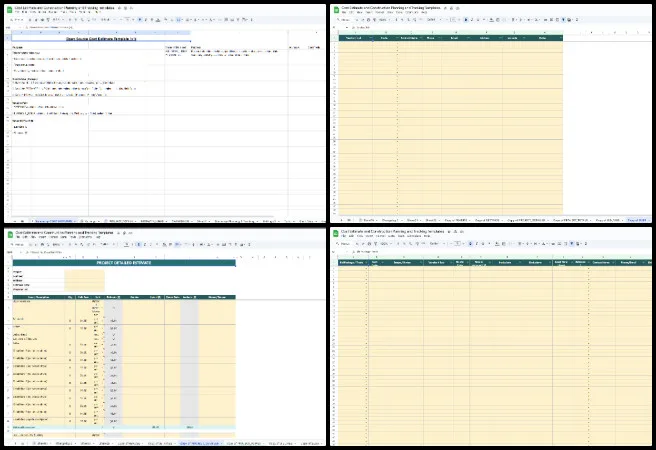Click the Sheets logo in top-left window

tap(8, 9)
